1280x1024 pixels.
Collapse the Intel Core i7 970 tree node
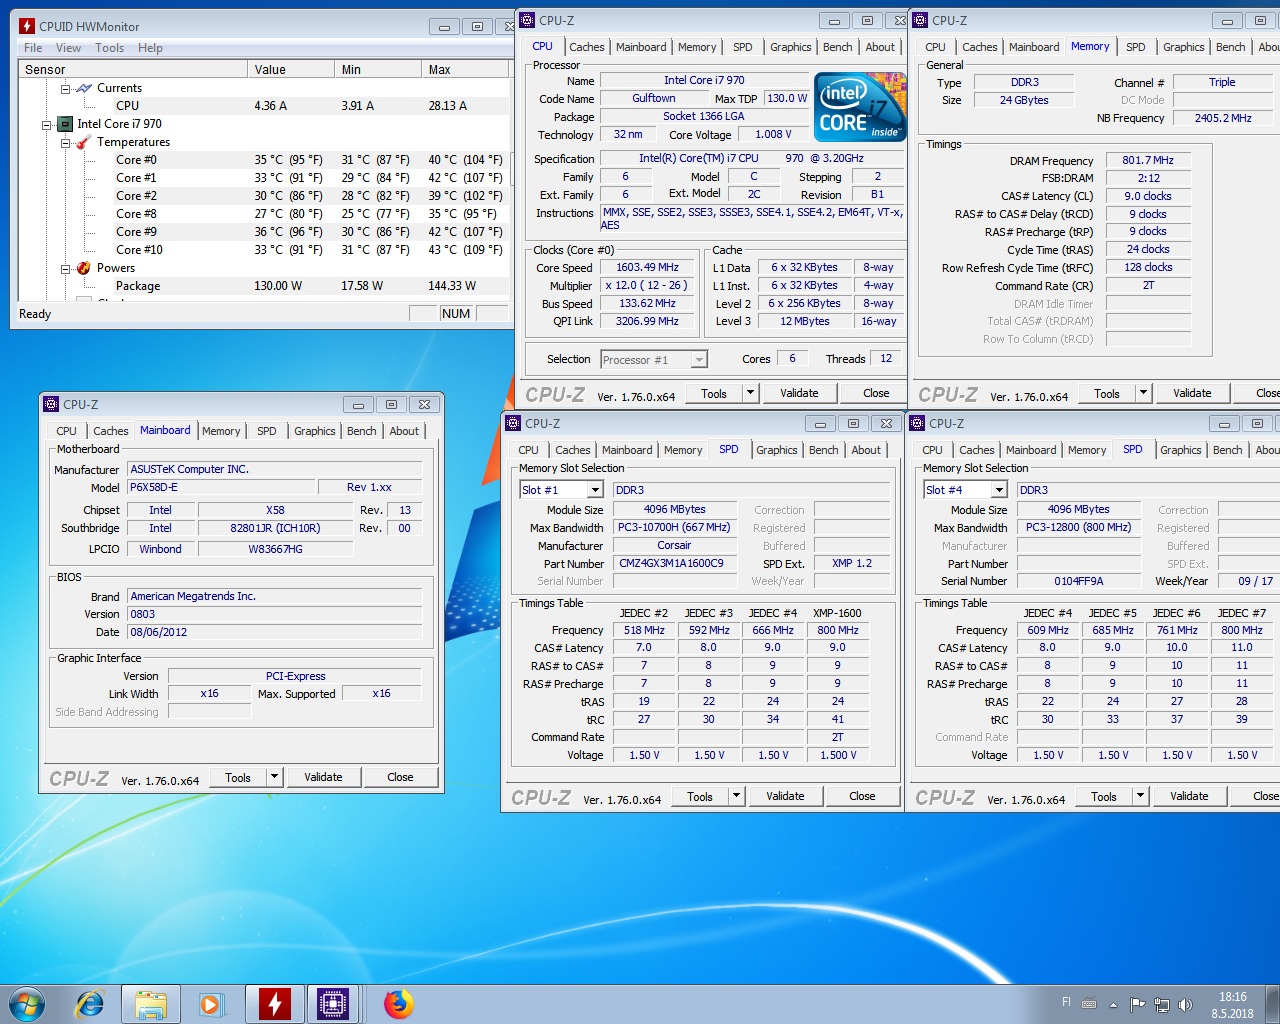pos(46,124)
